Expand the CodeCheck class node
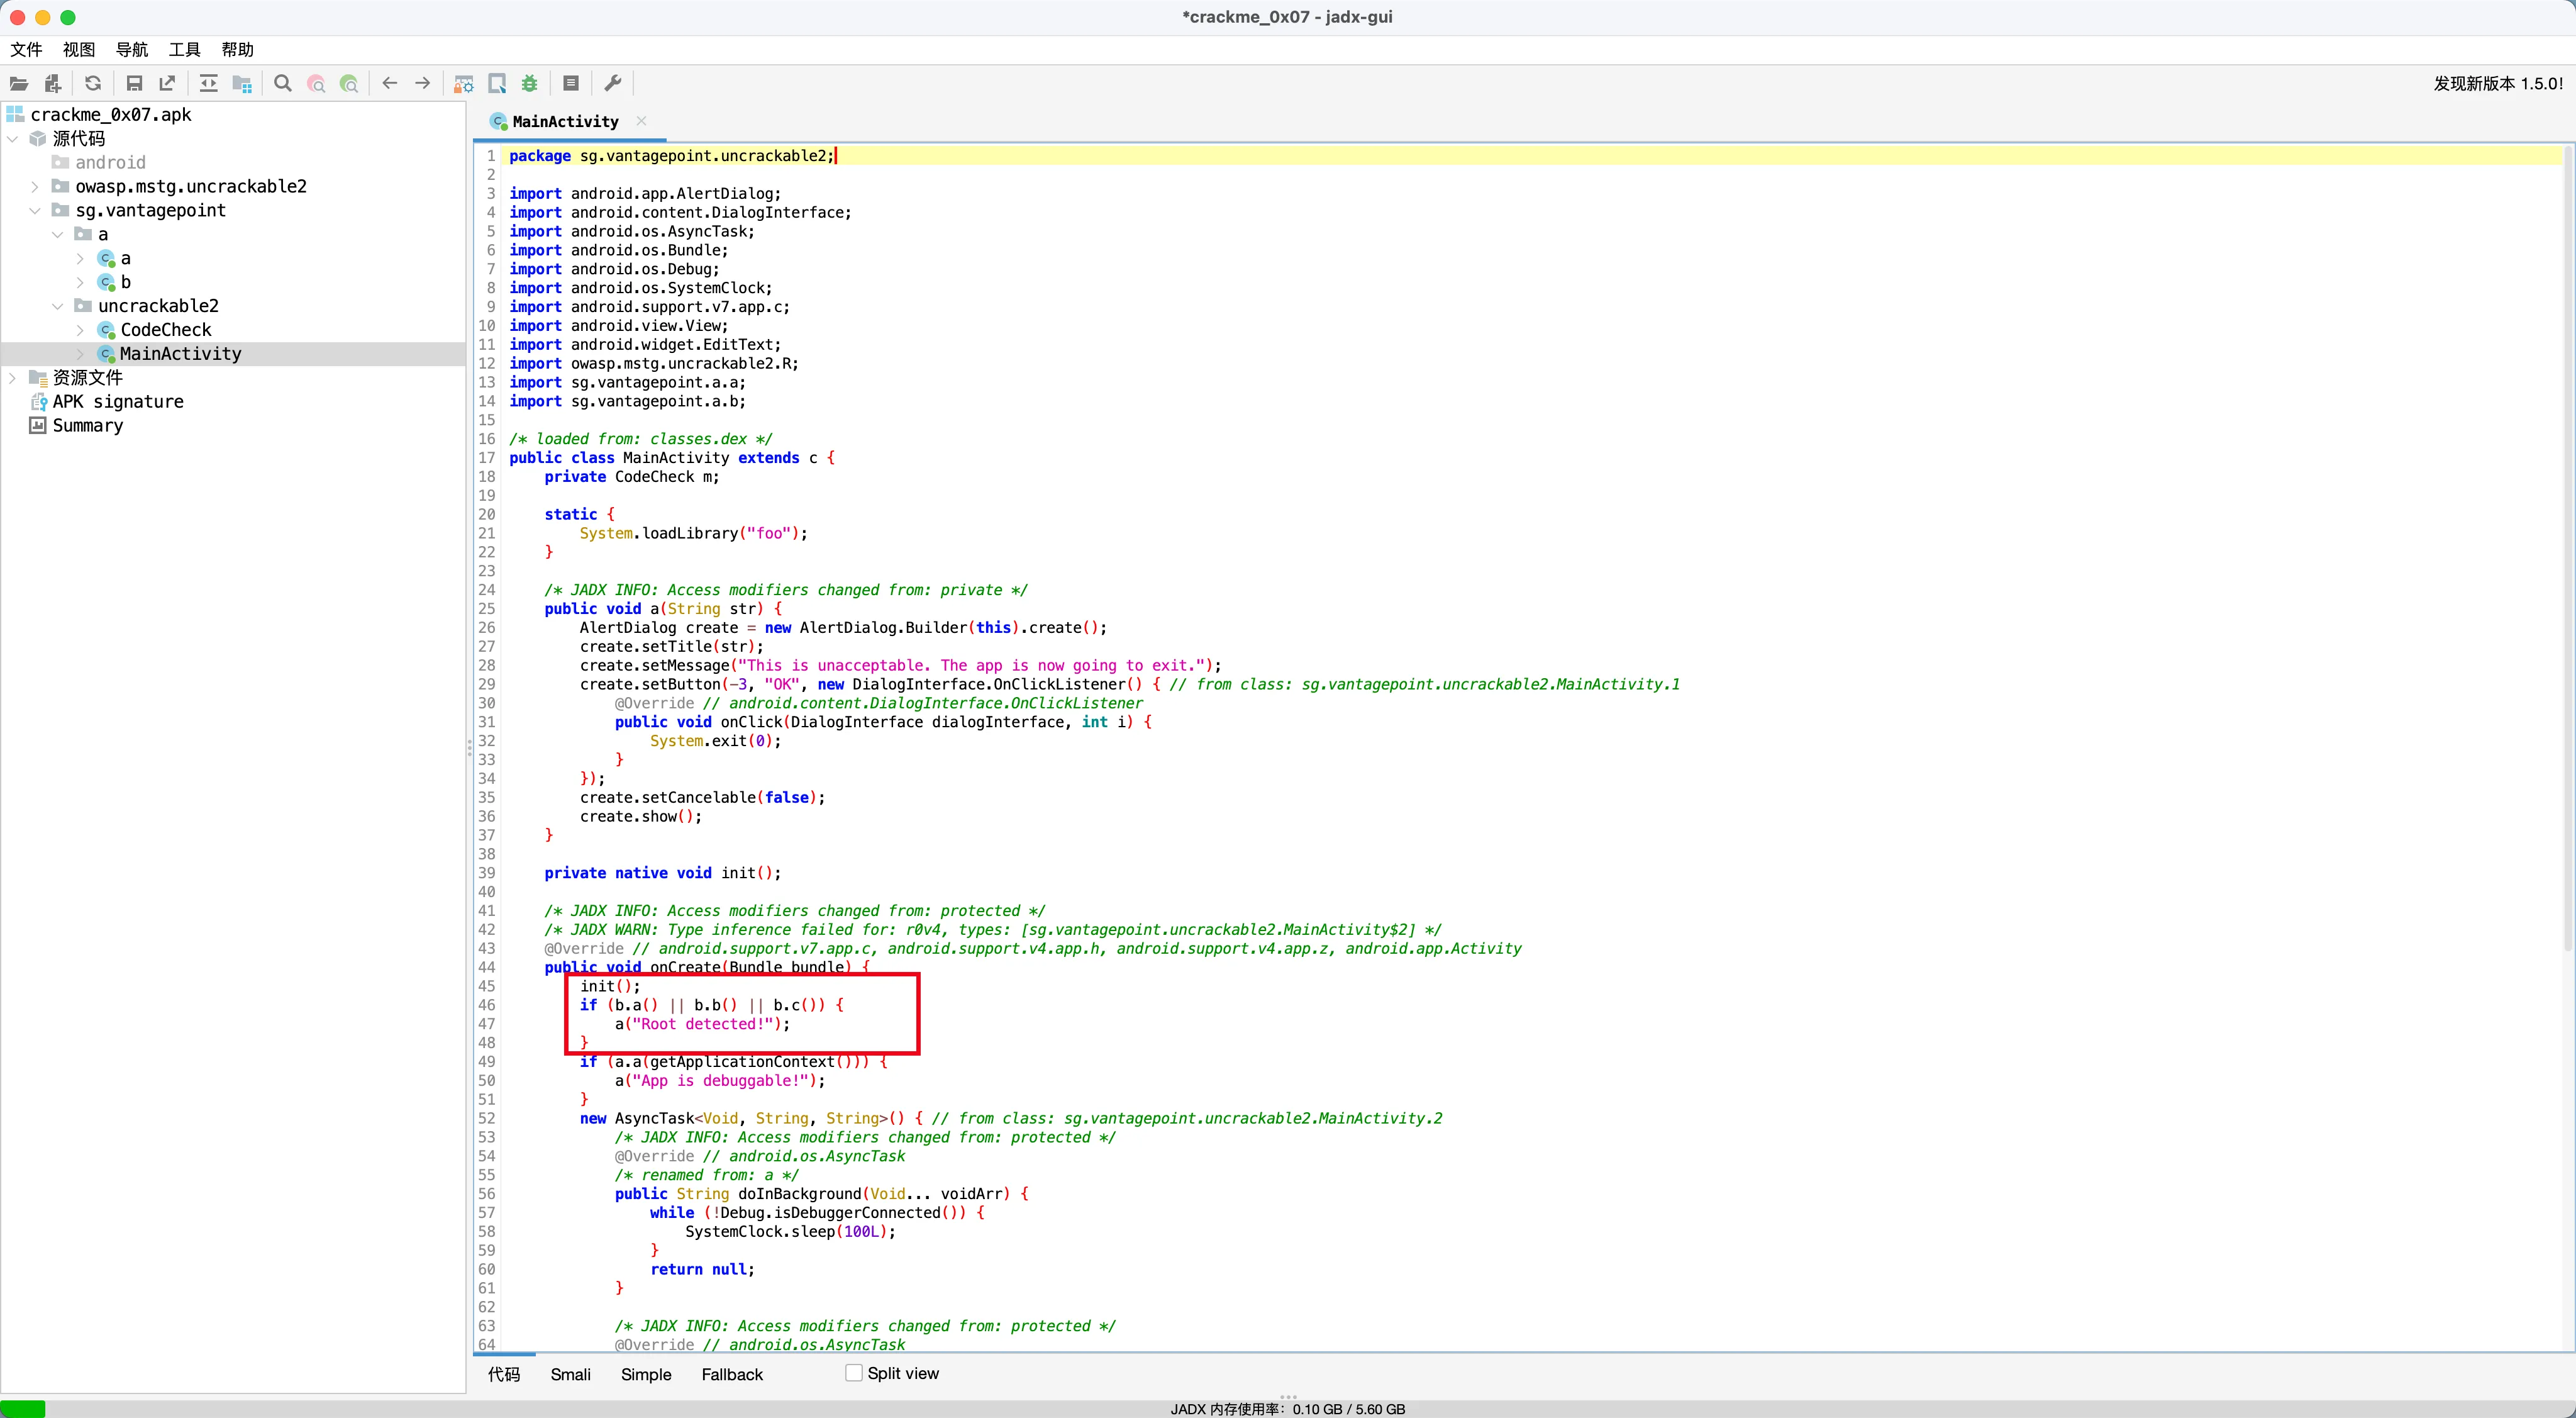This screenshot has height=1418, width=2576. pyautogui.click(x=80, y=330)
